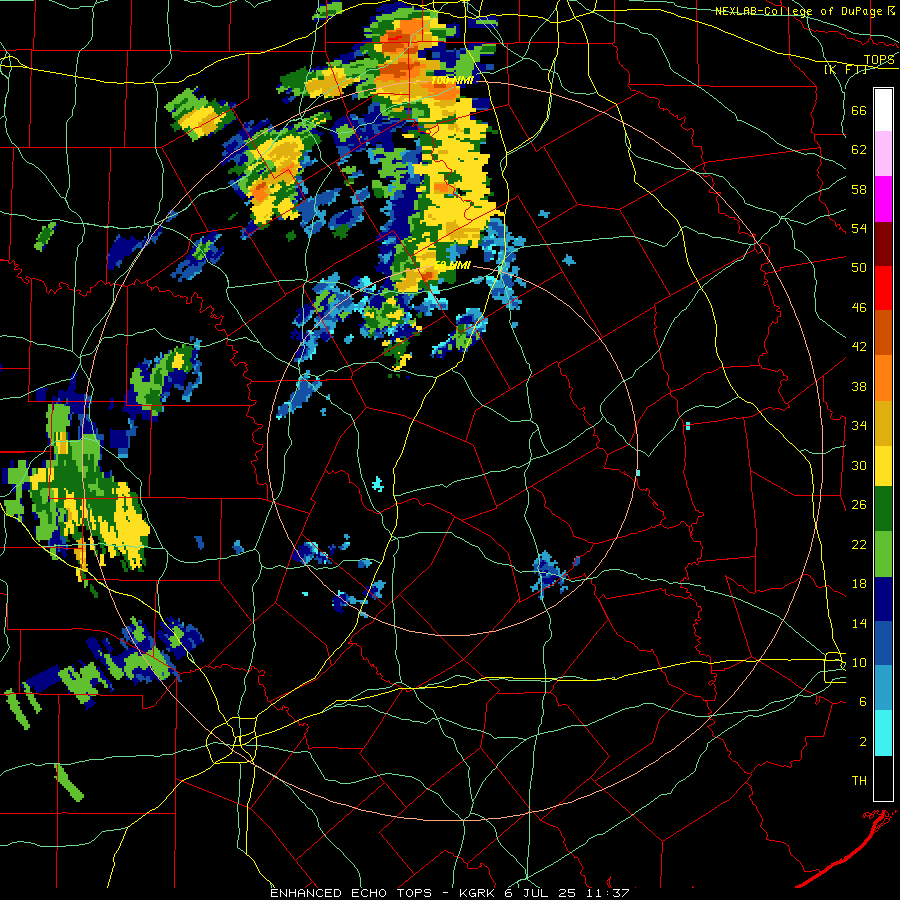The image size is (900, 900).
Task: Click the TH threshold label on the scale
Action: (x=859, y=781)
